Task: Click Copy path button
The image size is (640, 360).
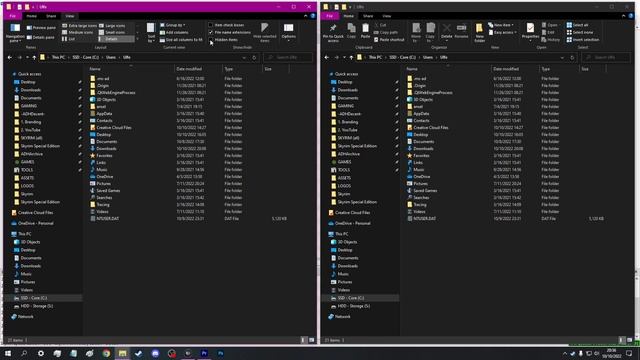Action: click(386, 32)
